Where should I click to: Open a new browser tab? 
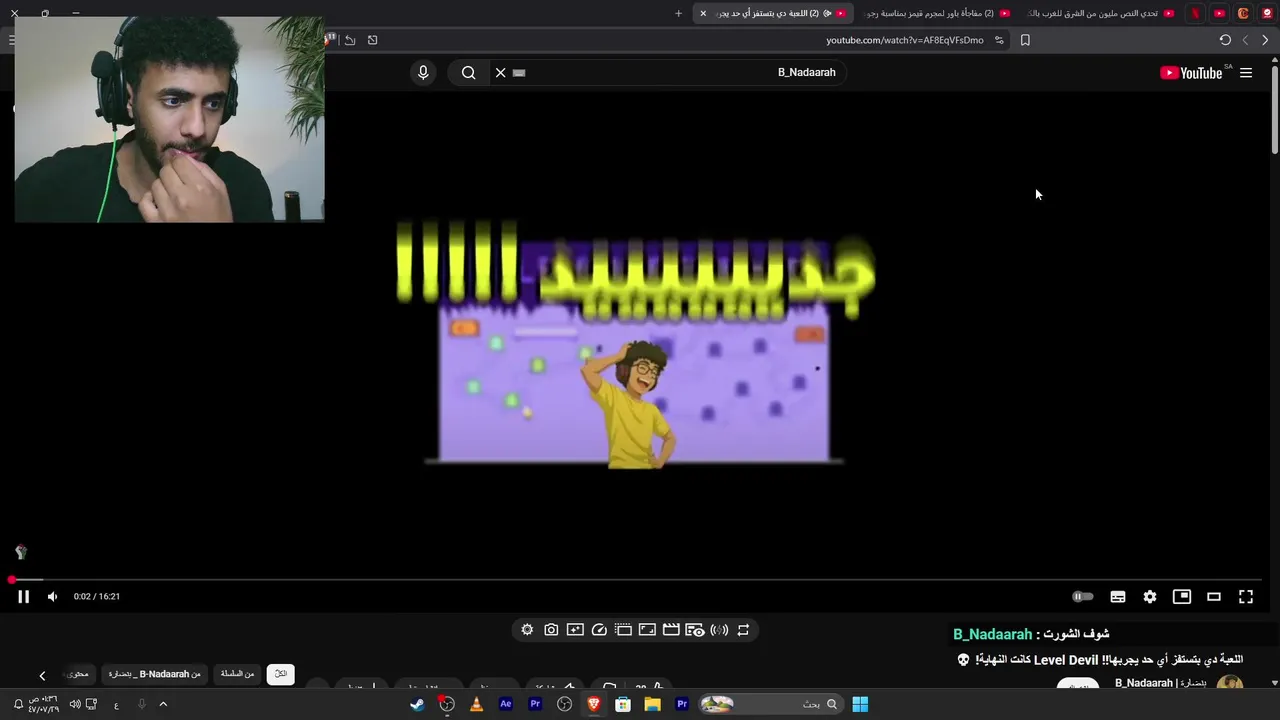click(x=678, y=13)
